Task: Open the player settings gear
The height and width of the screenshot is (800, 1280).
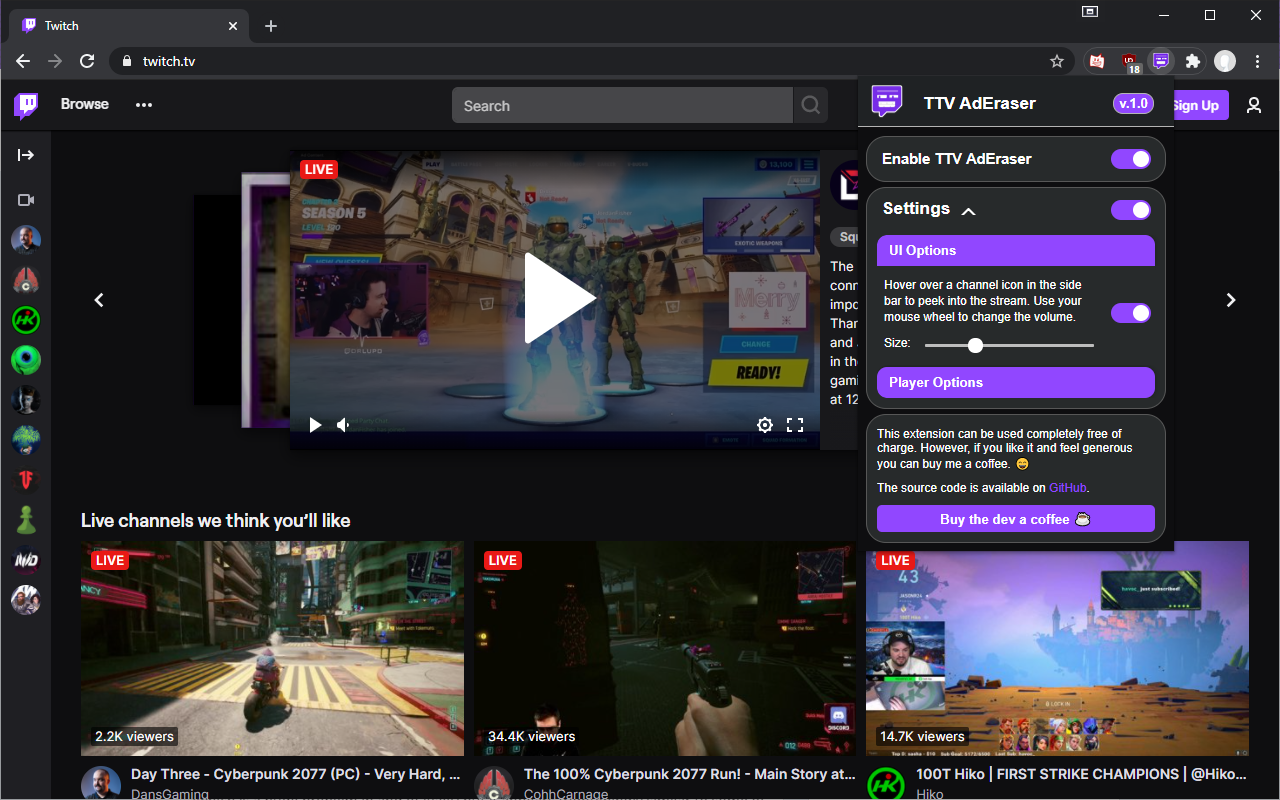Action: point(765,425)
